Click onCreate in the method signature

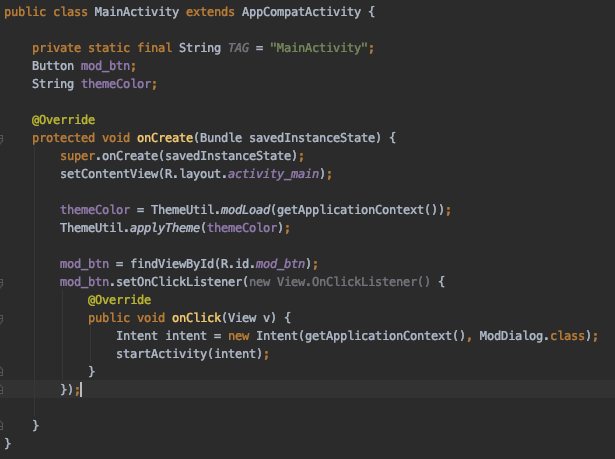pyautogui.click(x=165, y=138)
